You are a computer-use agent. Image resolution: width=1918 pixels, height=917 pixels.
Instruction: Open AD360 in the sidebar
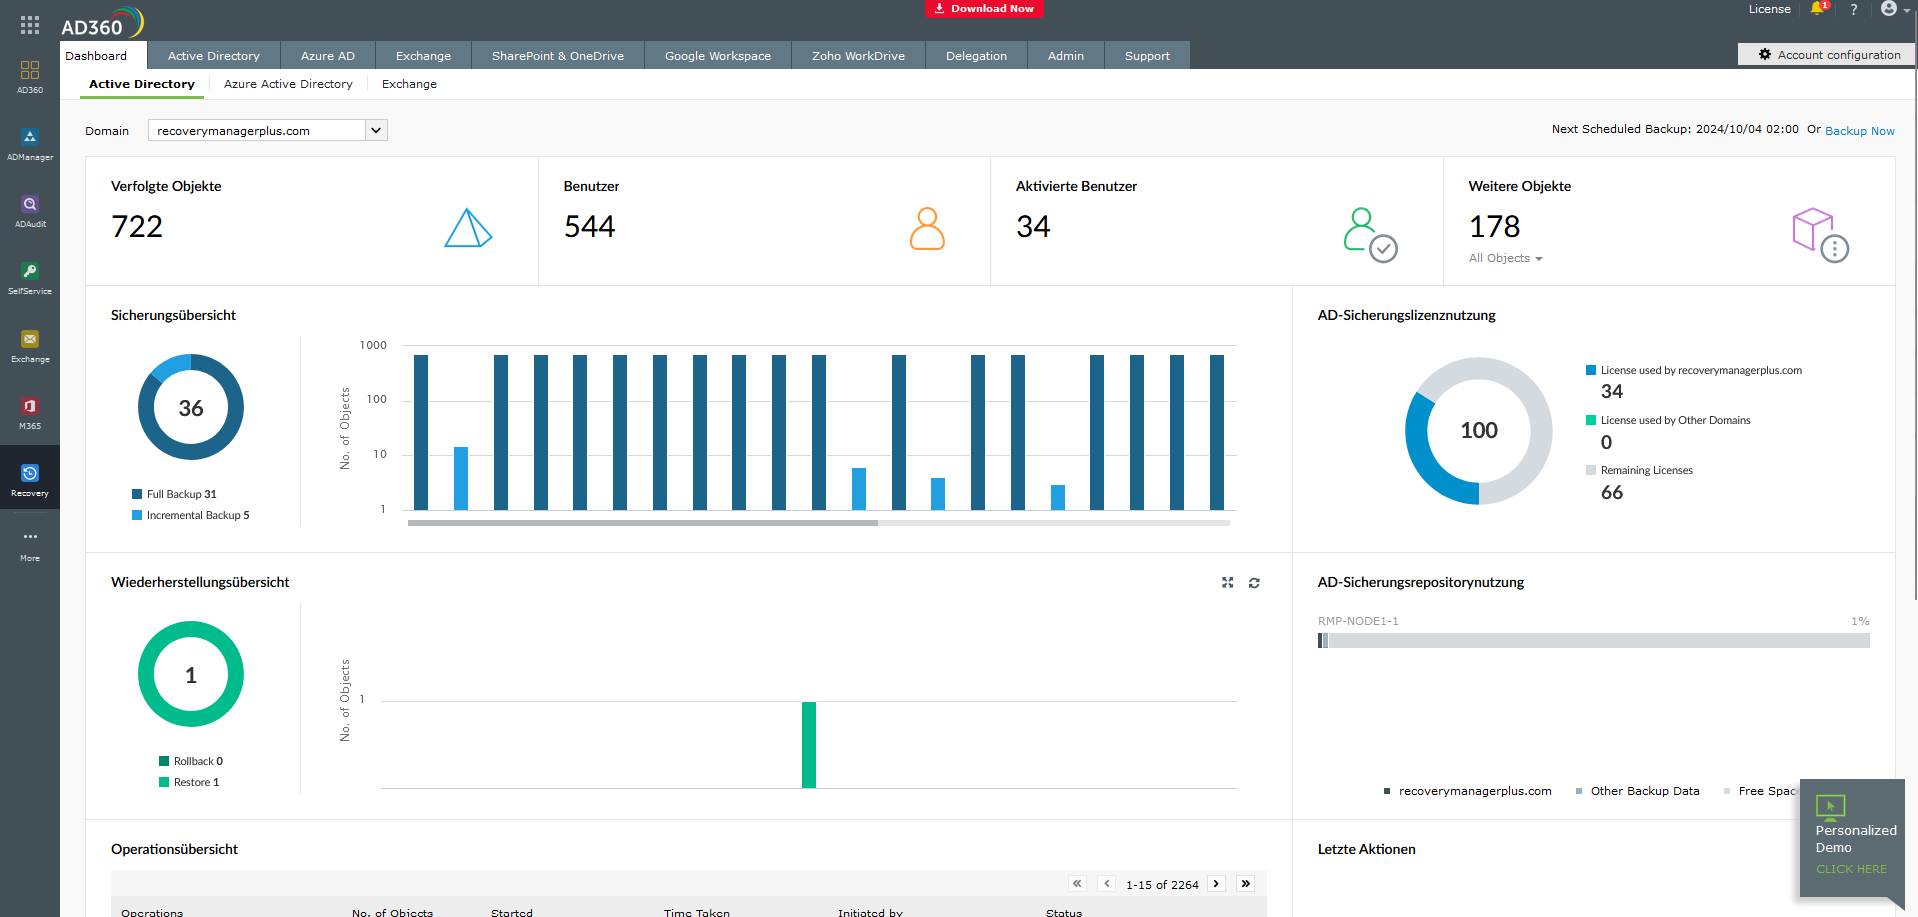(30, 77)
